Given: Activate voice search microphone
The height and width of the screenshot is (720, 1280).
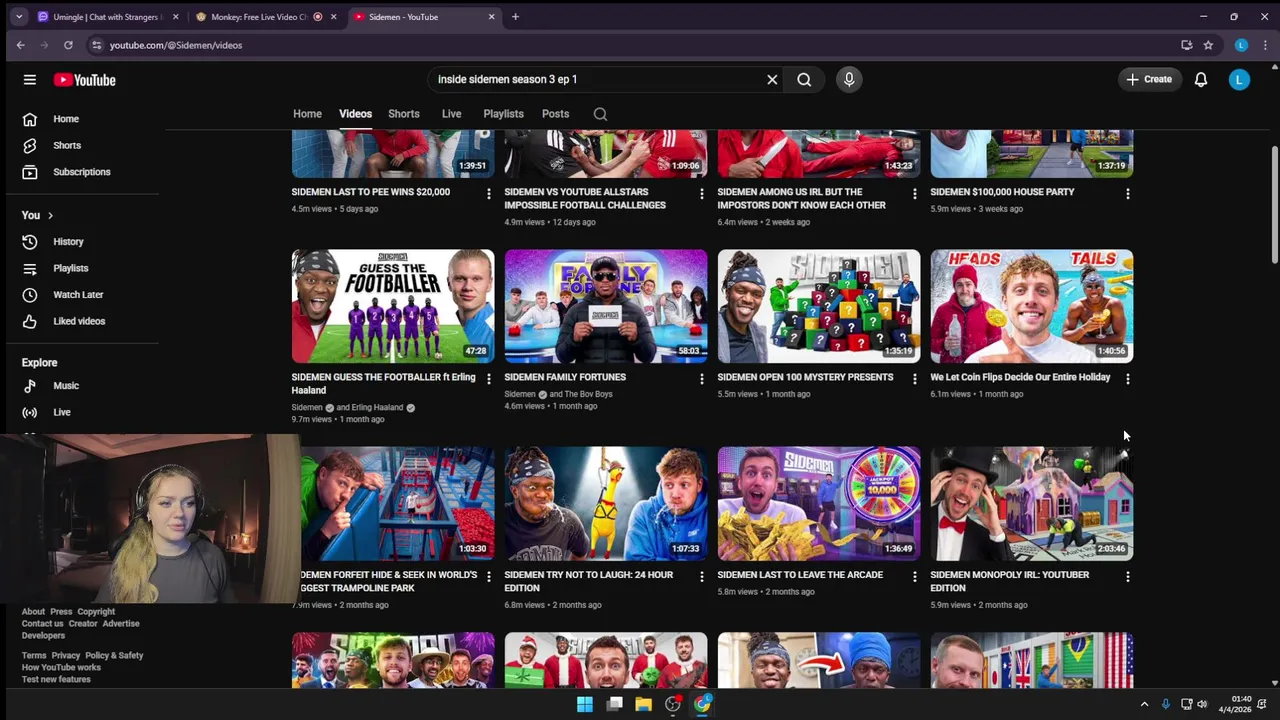Looking at the screenshot, I should point(849,80).
